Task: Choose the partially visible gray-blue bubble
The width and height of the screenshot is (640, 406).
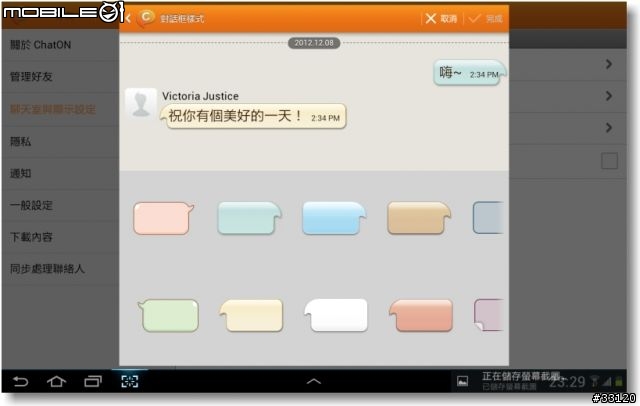Action: tap(488, 218)
